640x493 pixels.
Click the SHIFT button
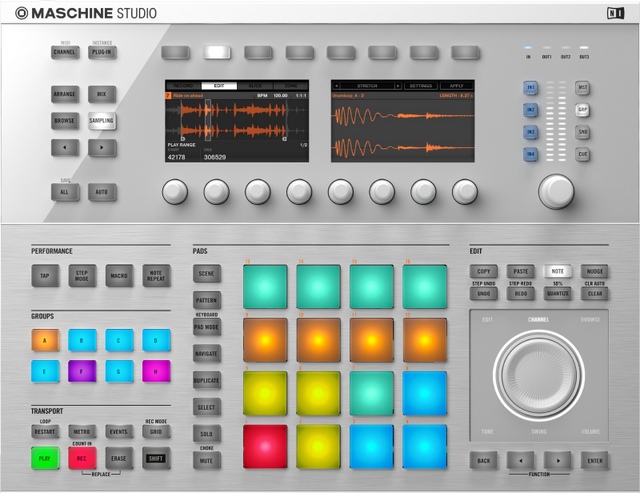pos(156,458)
